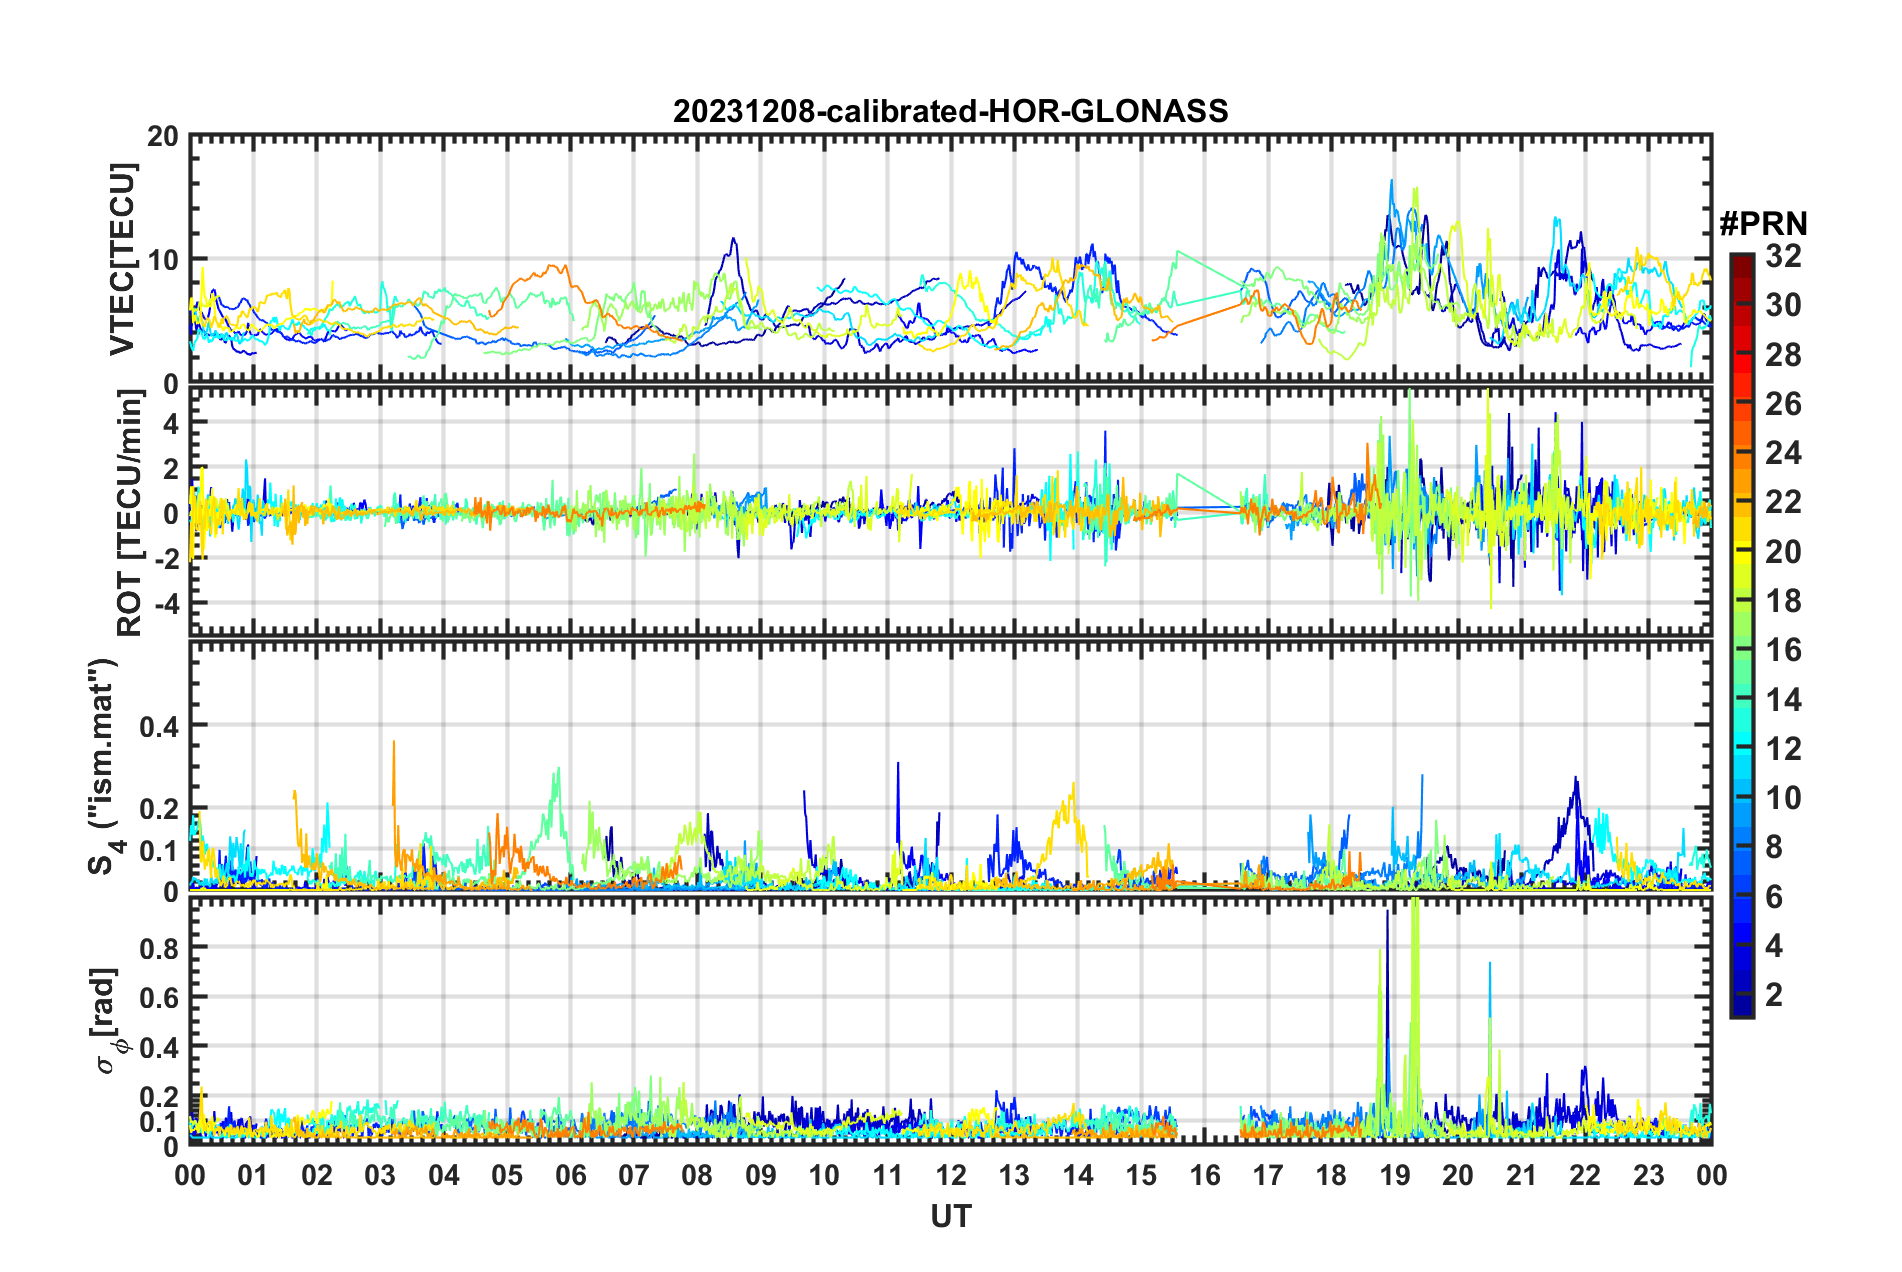Screen dimensions: 1902x1272
Task: Click UT axis tick label "07"
Action: click(x=634, y=1175)
